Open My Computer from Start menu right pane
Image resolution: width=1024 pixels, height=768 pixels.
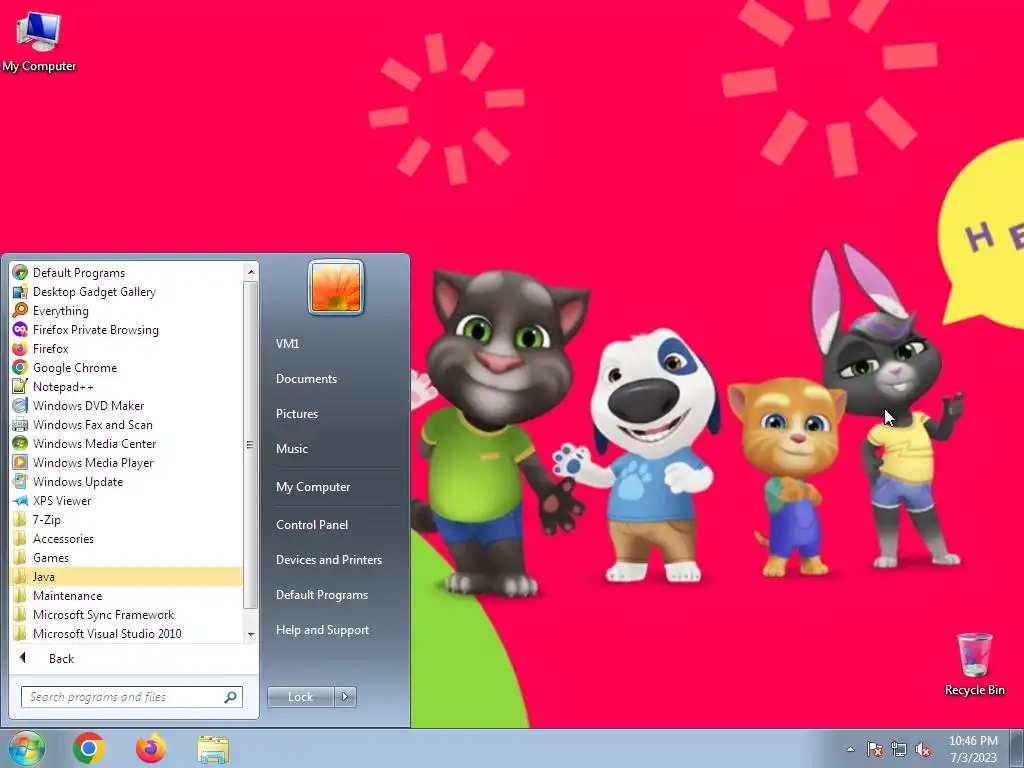313,487
